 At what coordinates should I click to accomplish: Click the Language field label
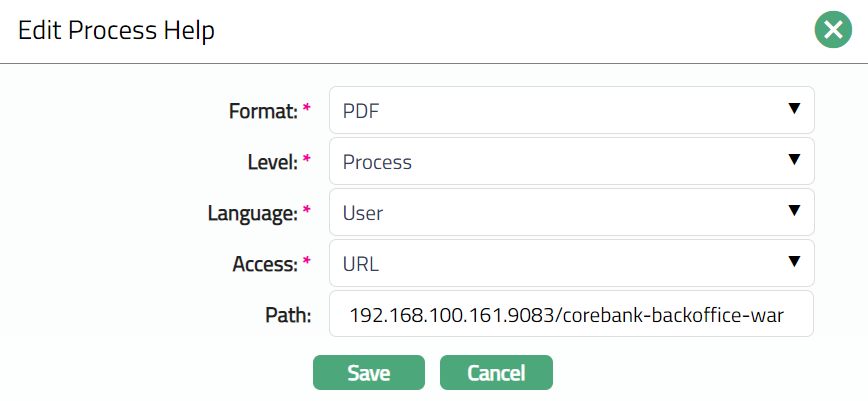(x=253, y=213)
